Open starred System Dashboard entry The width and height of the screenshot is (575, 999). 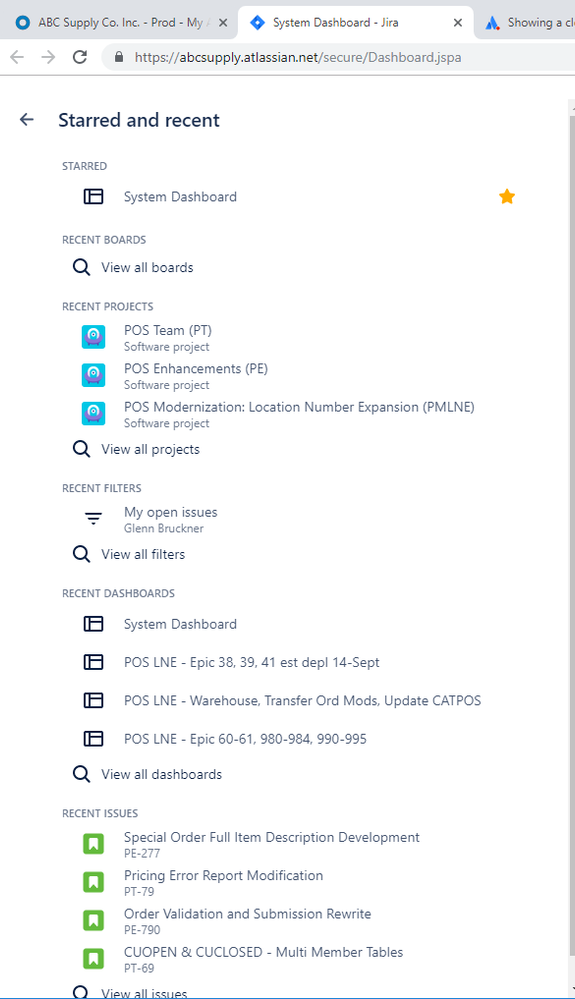pyautogui.click(x=180, y=197)
